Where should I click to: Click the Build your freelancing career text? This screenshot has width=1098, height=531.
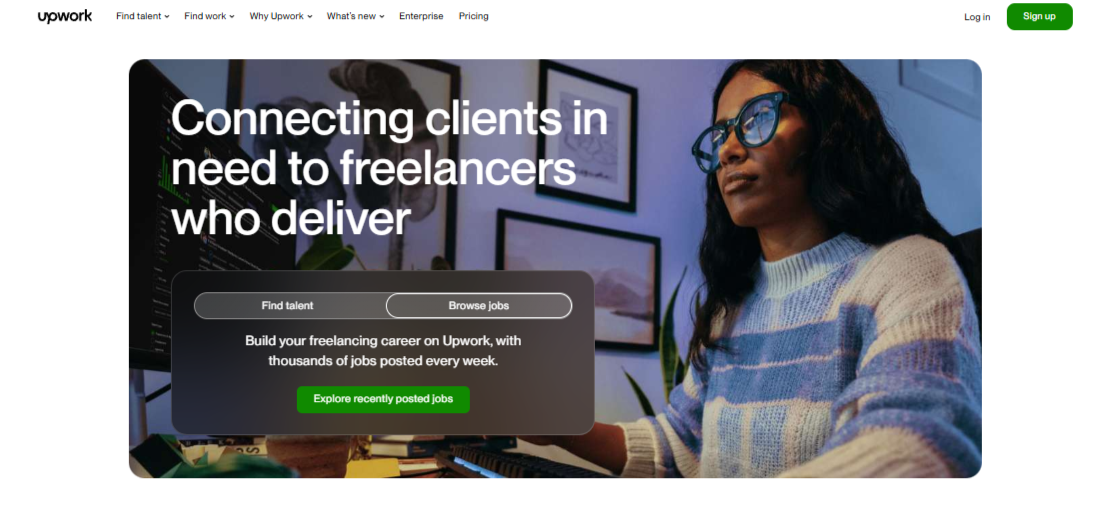[x=383, y=351]
